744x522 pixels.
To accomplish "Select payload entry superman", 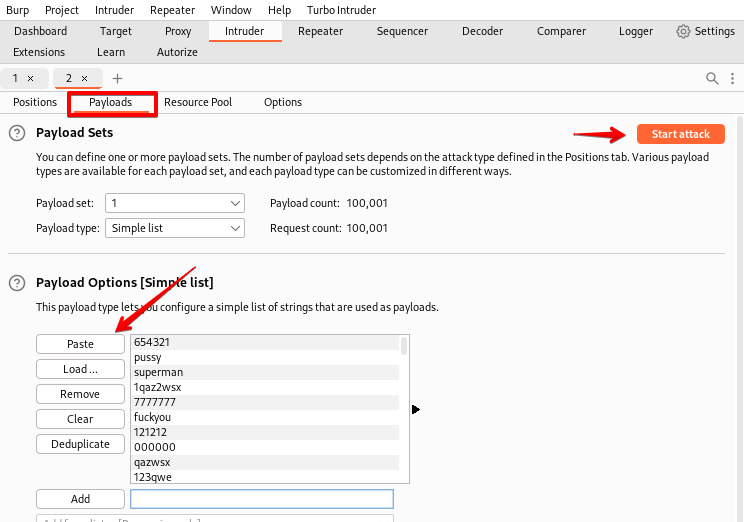I will click(x=265, y=373).
